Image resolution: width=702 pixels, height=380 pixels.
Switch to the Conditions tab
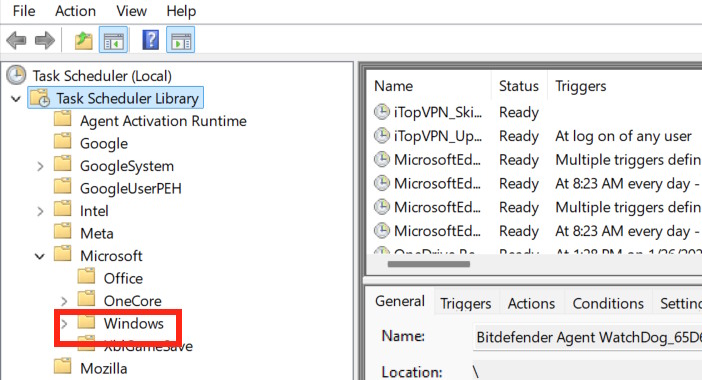click(608, 303)
